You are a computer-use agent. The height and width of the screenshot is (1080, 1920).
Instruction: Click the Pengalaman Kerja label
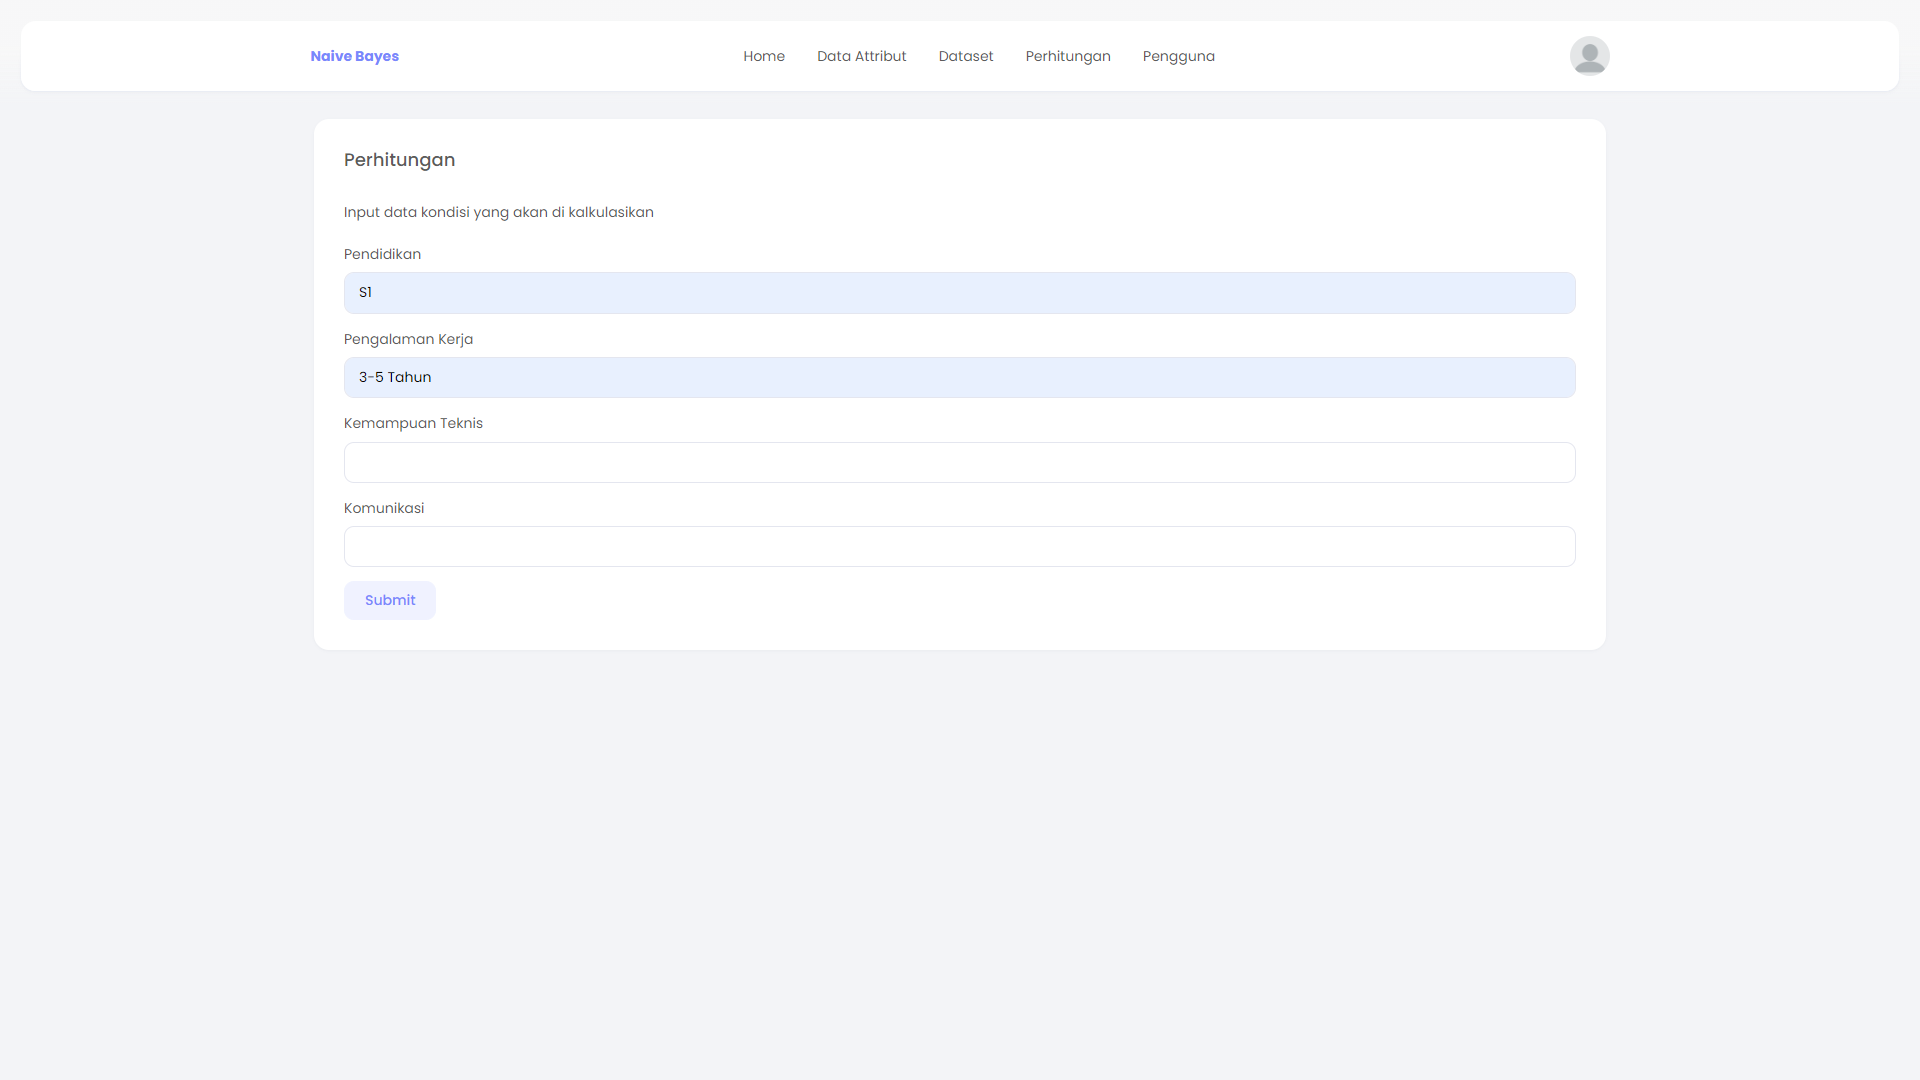coord(408,339)
